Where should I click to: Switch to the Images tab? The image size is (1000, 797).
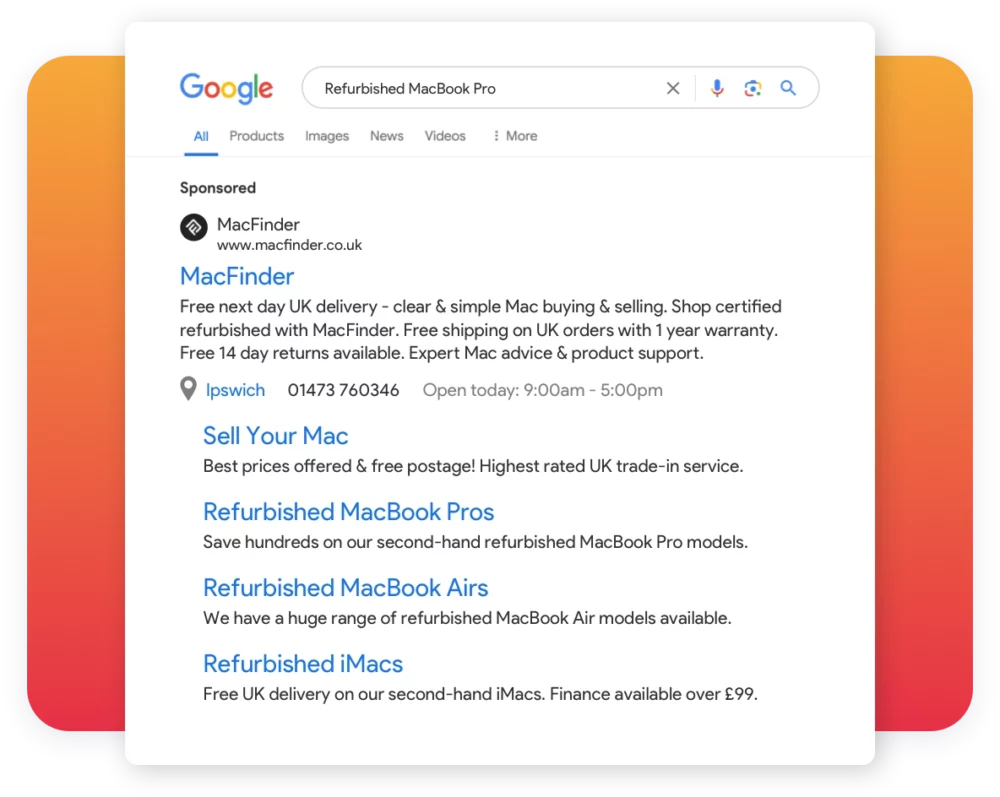[x=327, y=136]
